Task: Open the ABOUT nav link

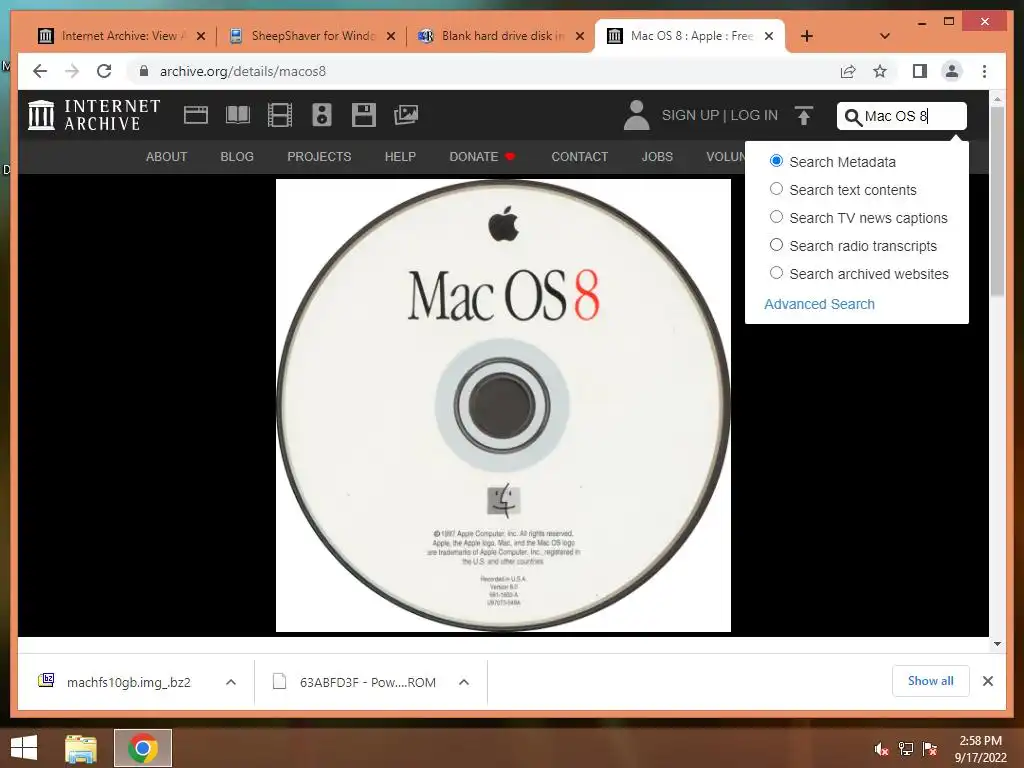Action: (x=167, y=157)
